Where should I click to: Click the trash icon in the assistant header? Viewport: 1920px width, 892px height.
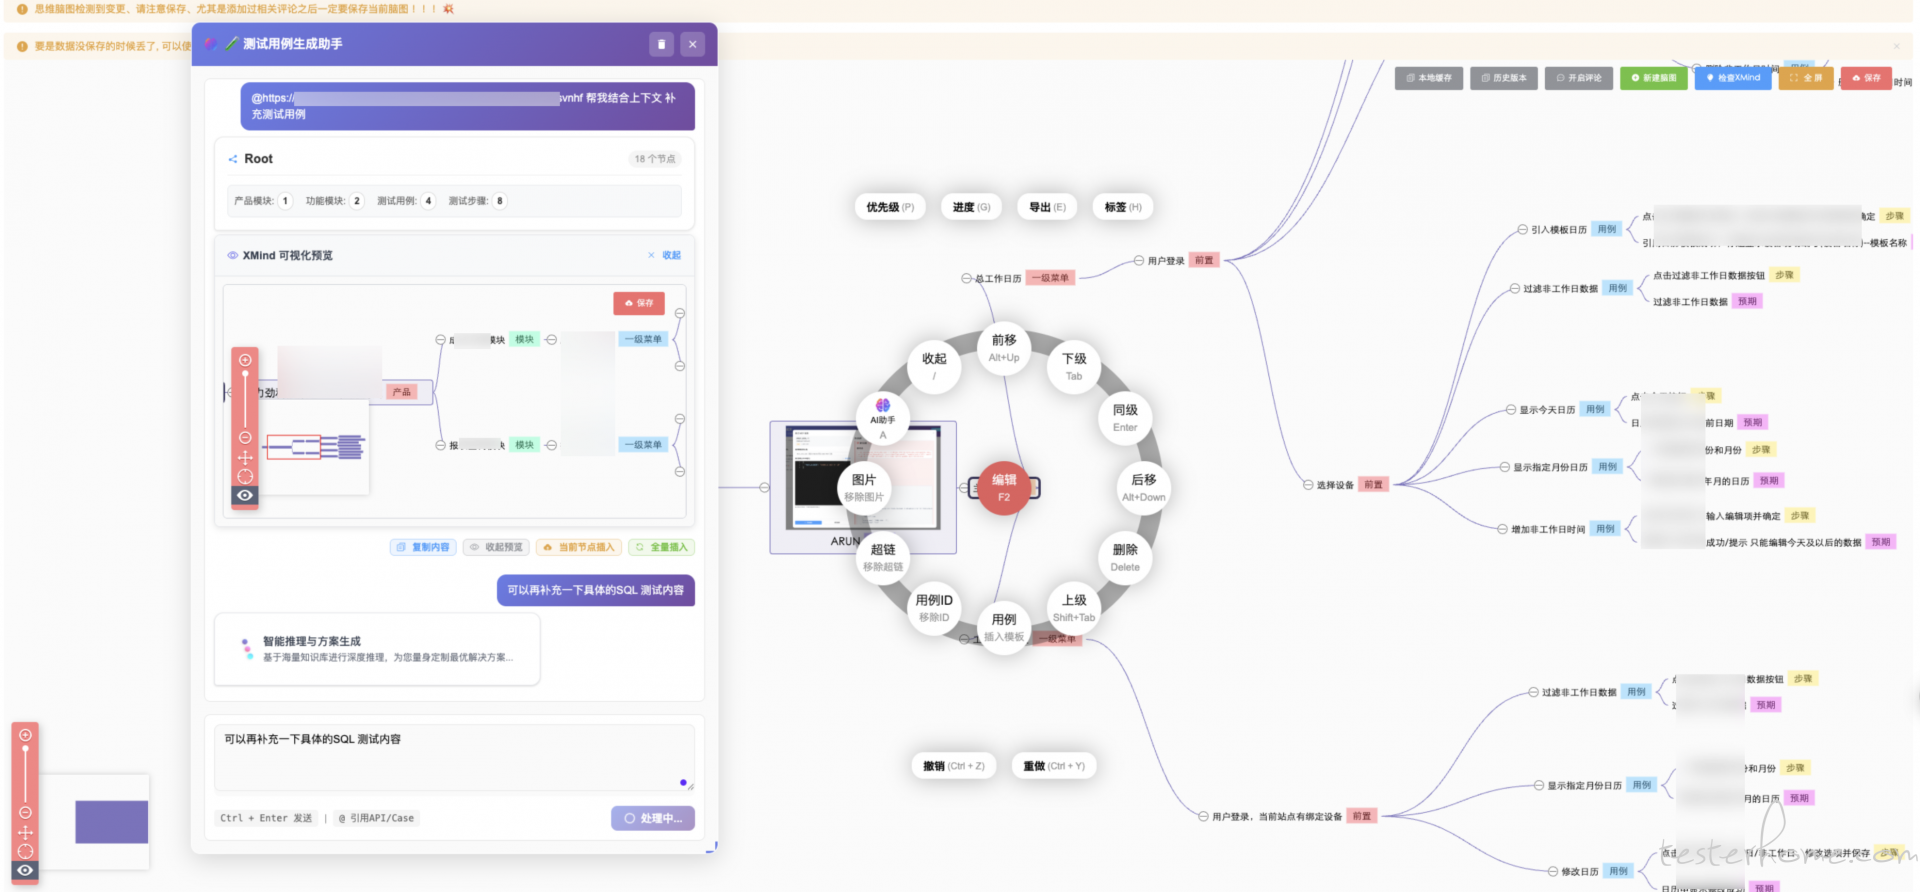point(661,44)
